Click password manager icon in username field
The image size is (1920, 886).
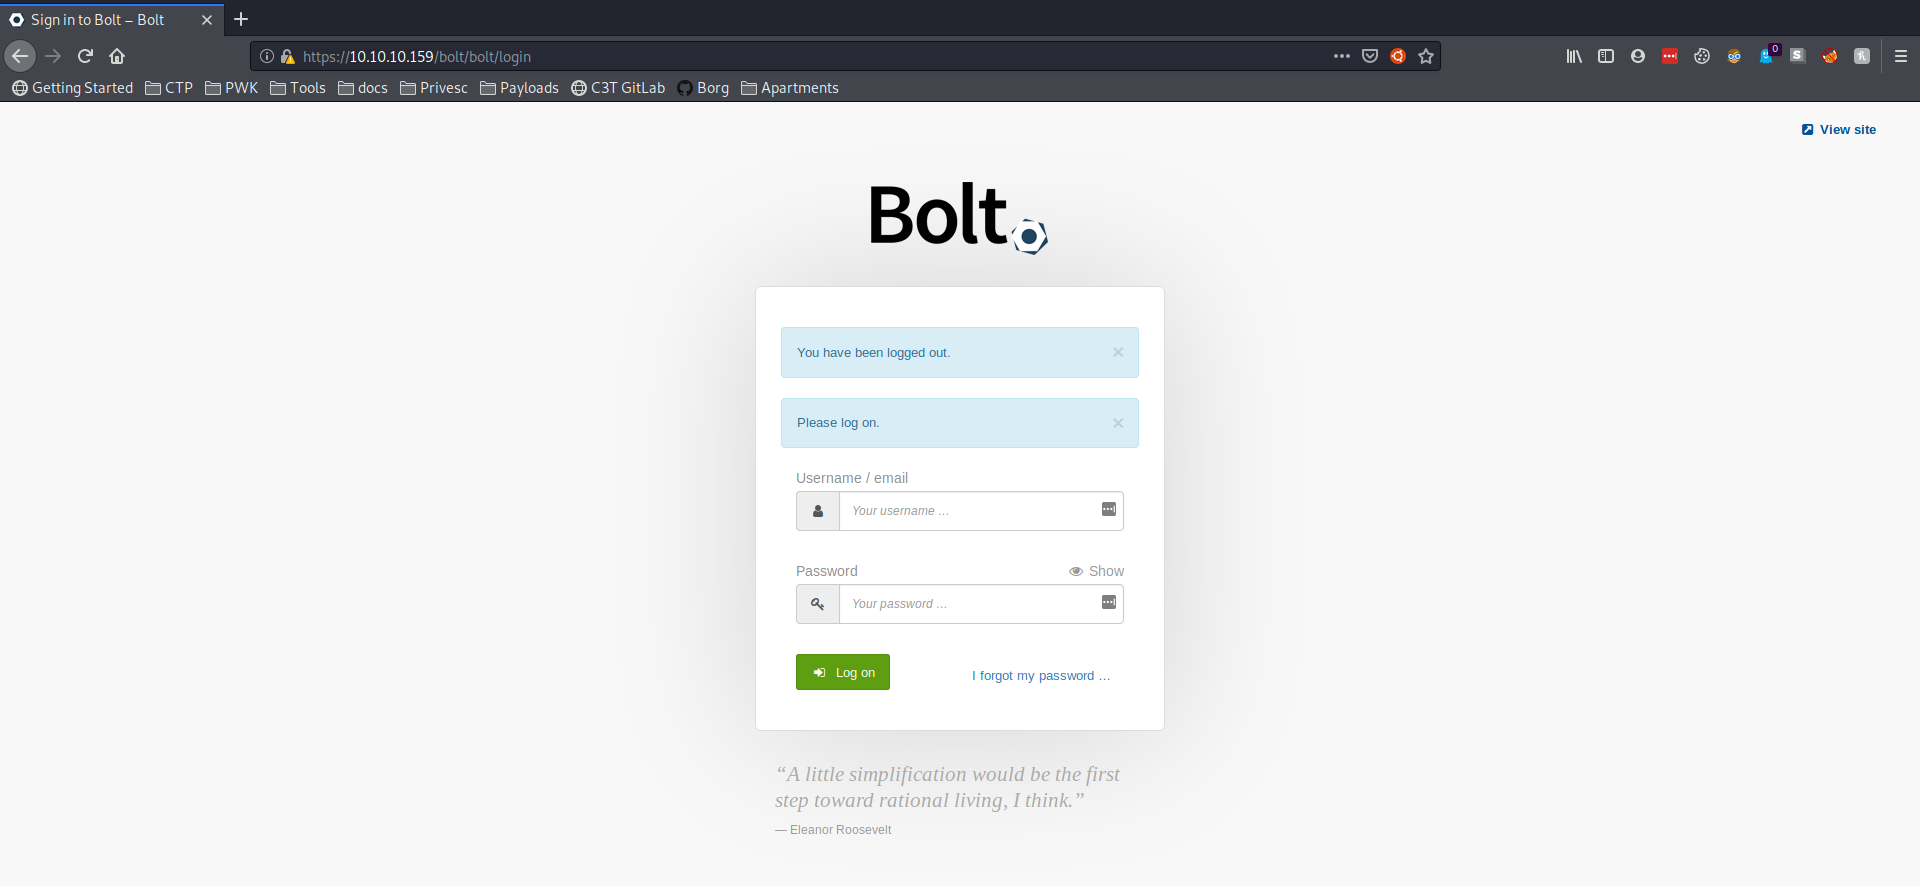[x=1109, y=509]
